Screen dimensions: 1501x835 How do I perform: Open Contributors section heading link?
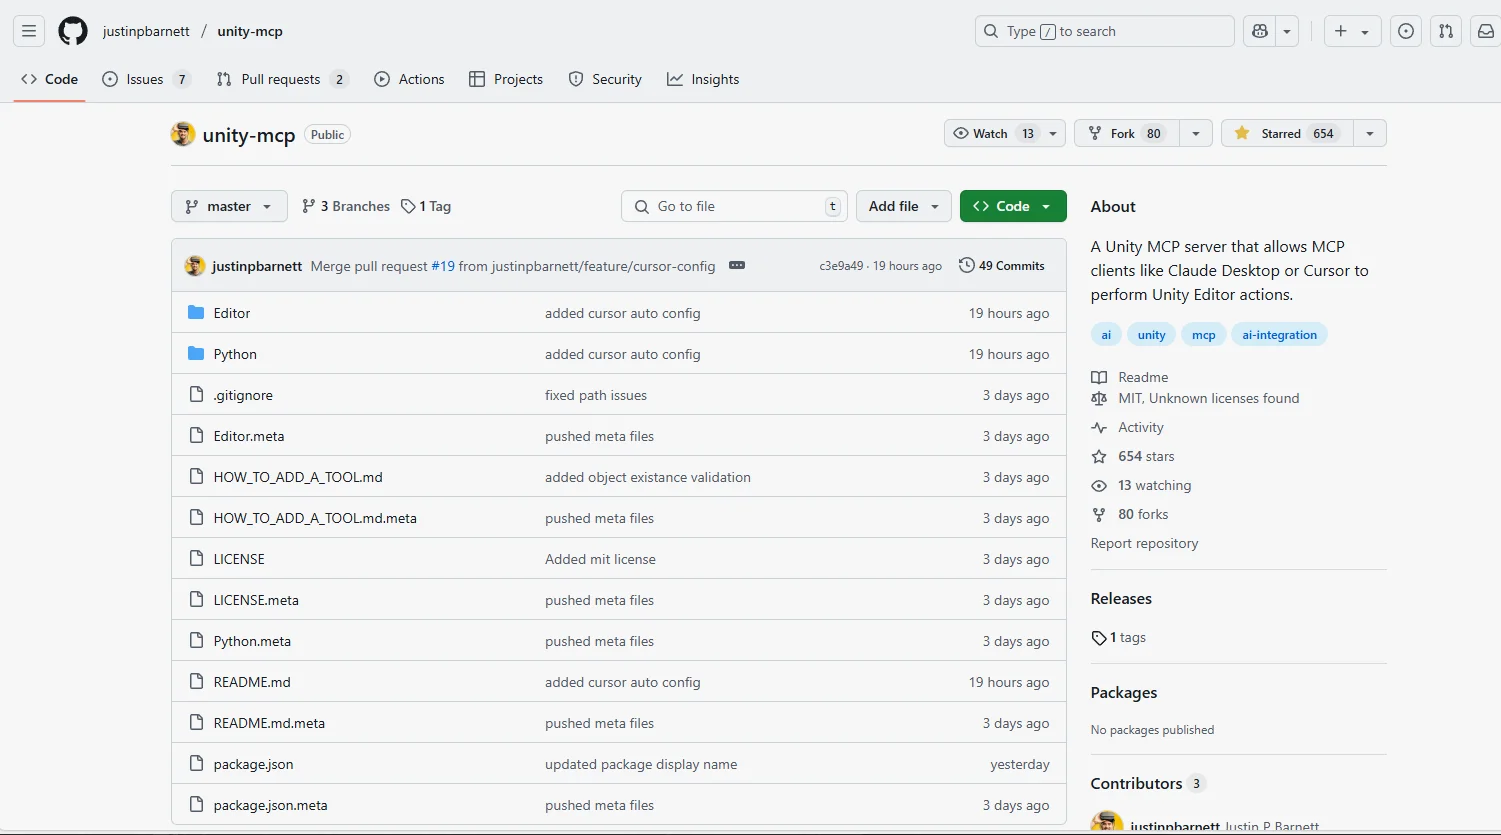tap(1148, 783)
